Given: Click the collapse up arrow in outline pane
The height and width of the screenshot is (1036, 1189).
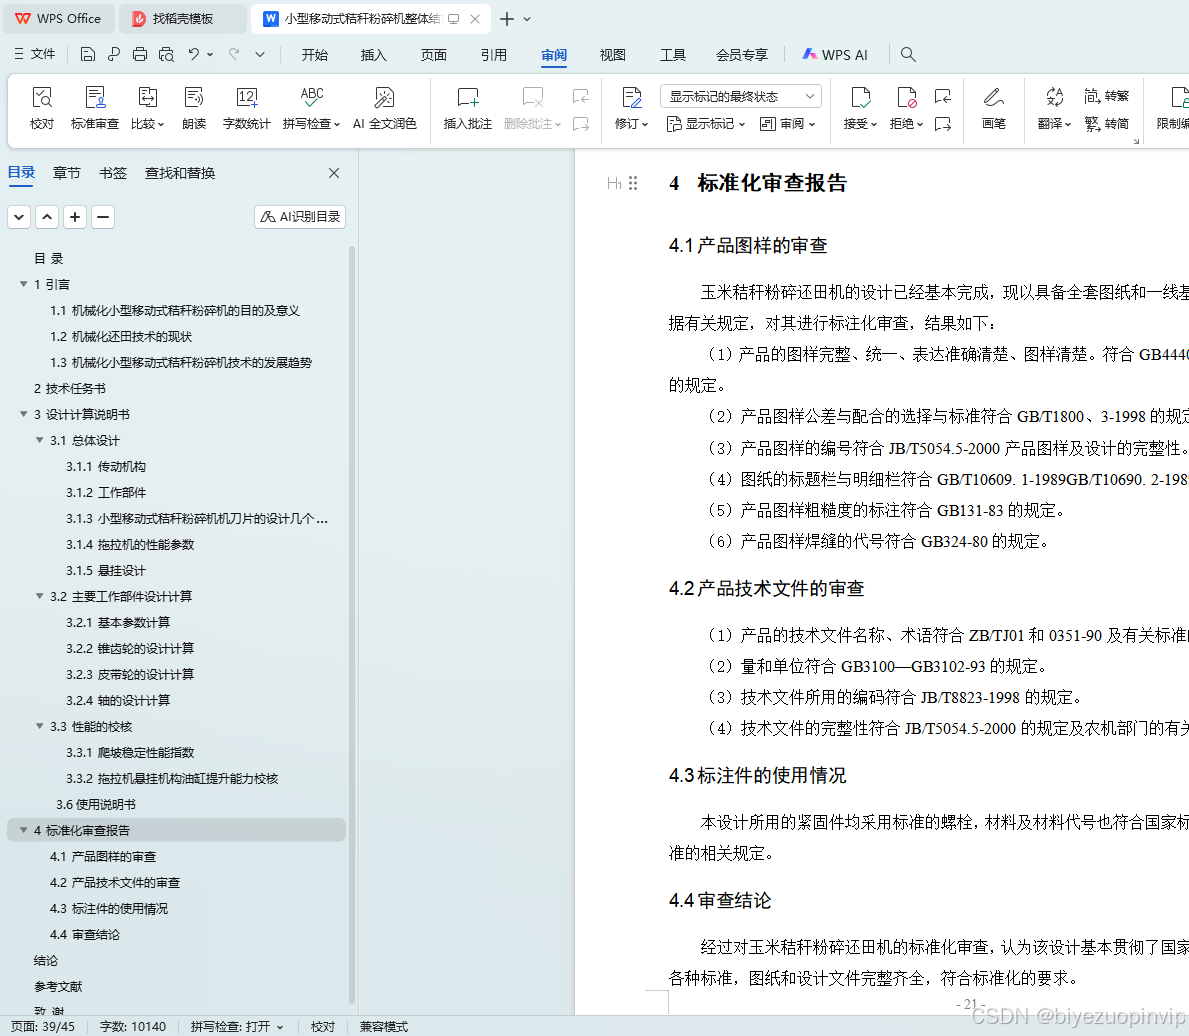Looking at the screenshot, I should point(47,217).
